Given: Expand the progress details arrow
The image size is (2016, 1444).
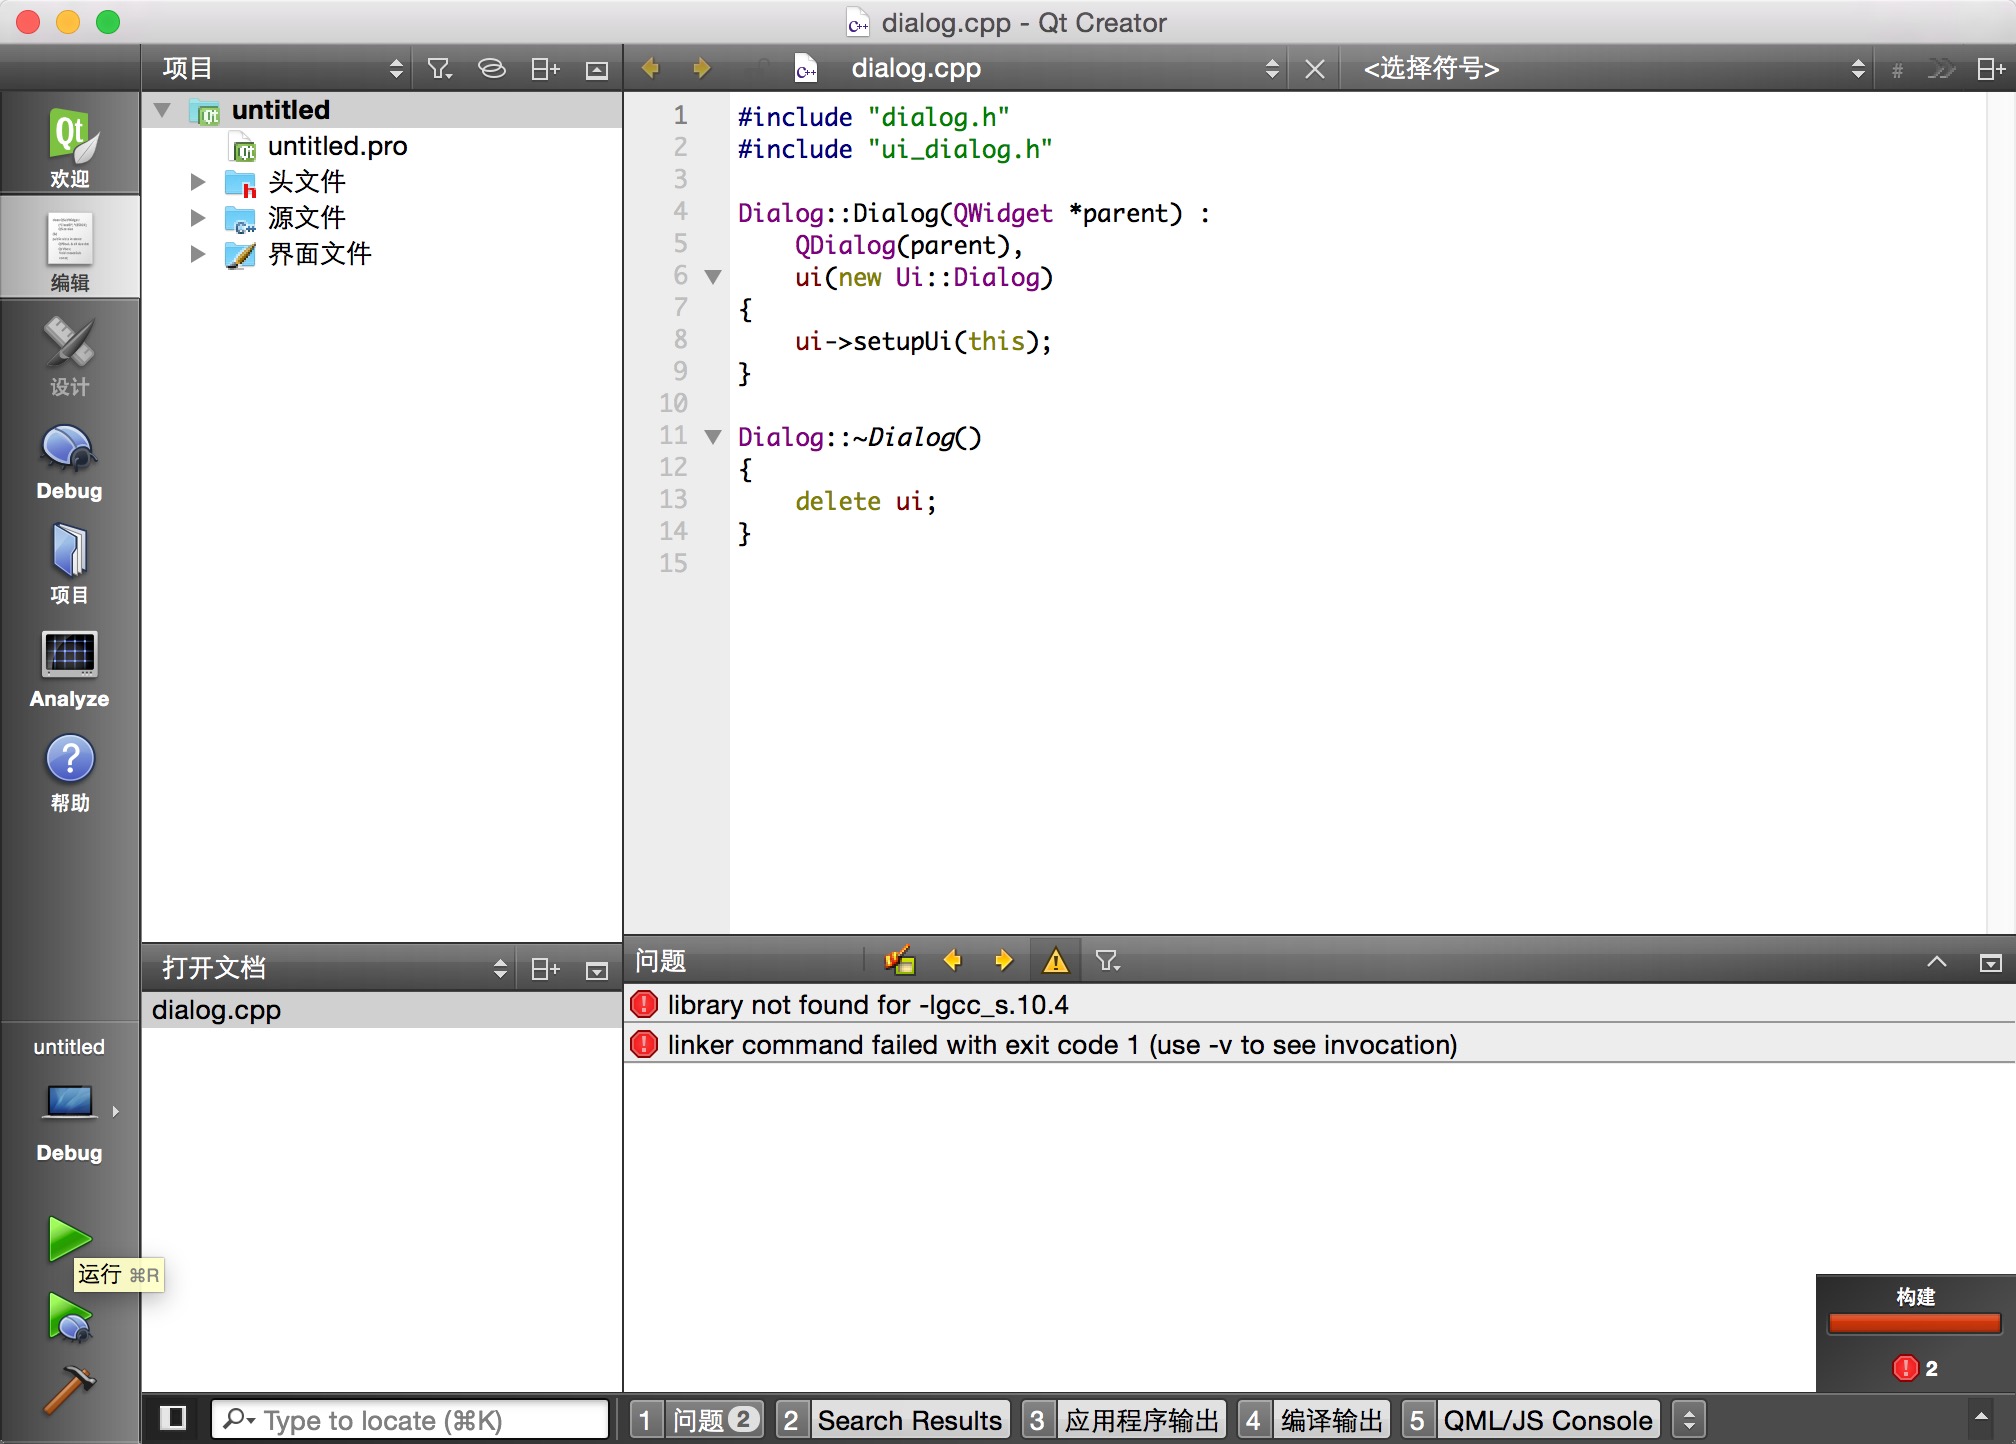Looking at the screenshot, I should (1981, 1416).
